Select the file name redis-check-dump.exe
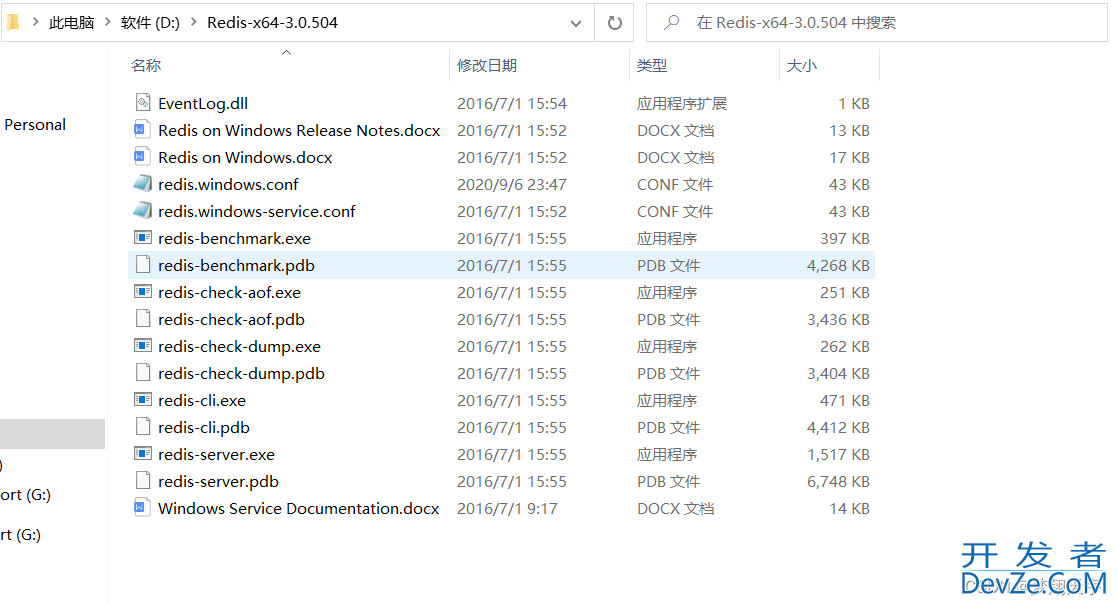The width and height of the screenshot is (1117, 605). pyautogui.click(x=239, y=346)
